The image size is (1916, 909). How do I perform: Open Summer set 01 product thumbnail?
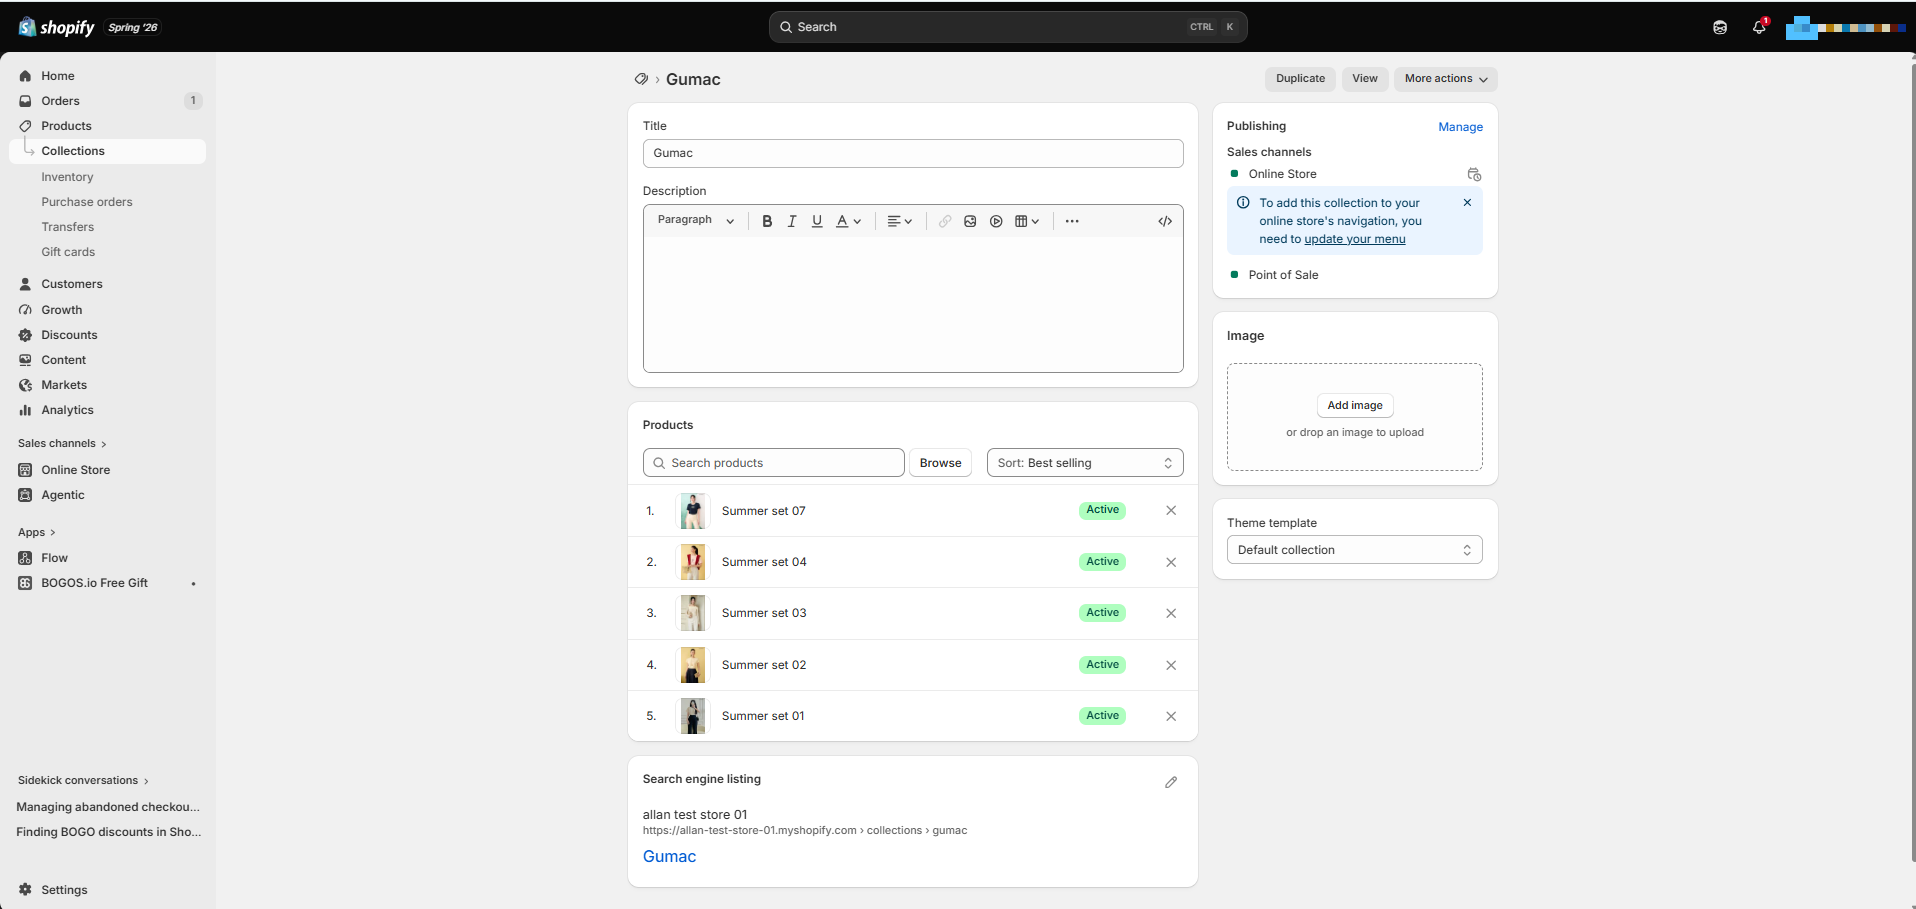click(693, 716)
